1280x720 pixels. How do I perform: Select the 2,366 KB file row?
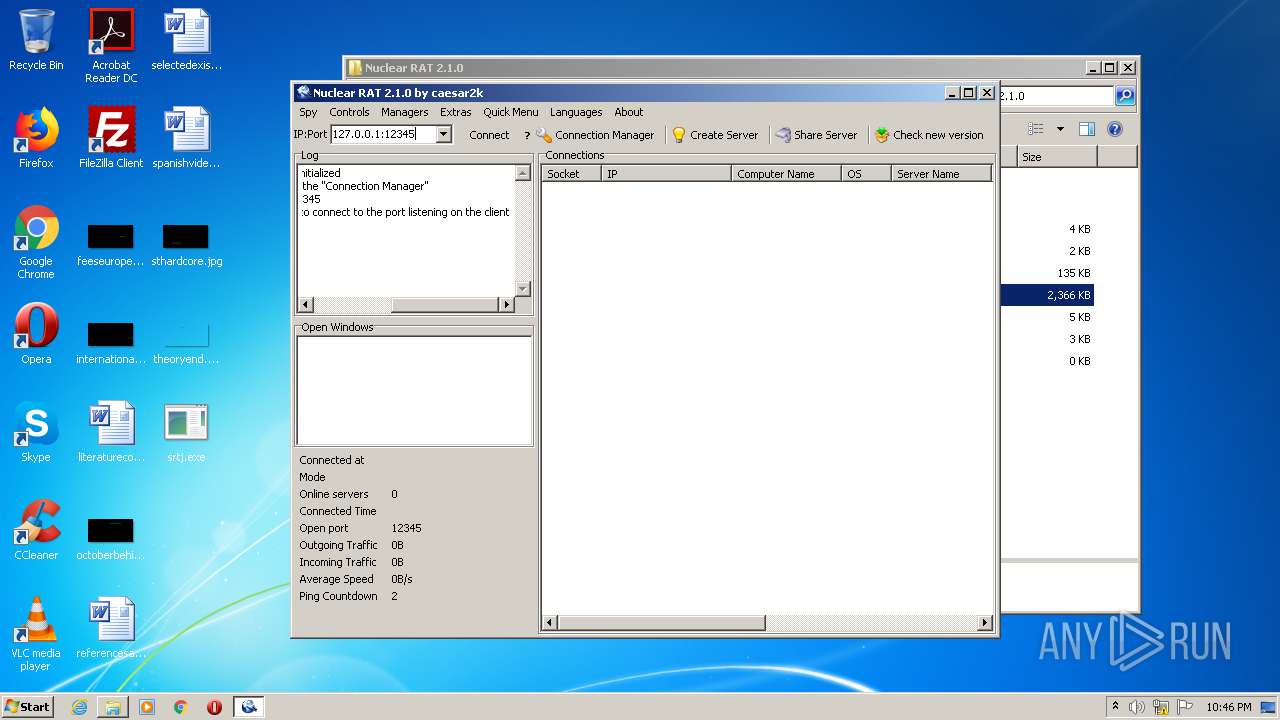pyautogui.click(x=1047, y=295)
